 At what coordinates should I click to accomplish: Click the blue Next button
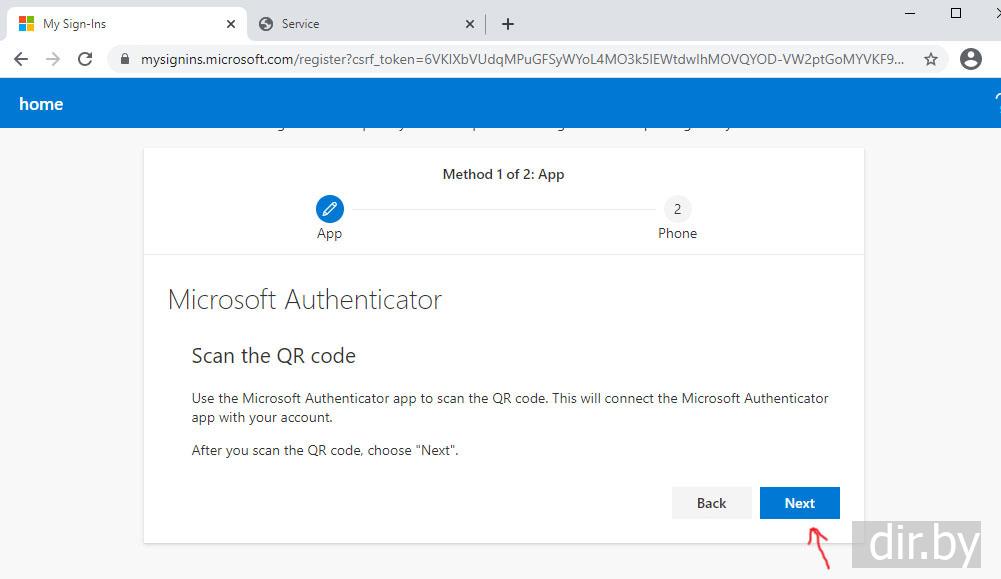tap(799, 503)
